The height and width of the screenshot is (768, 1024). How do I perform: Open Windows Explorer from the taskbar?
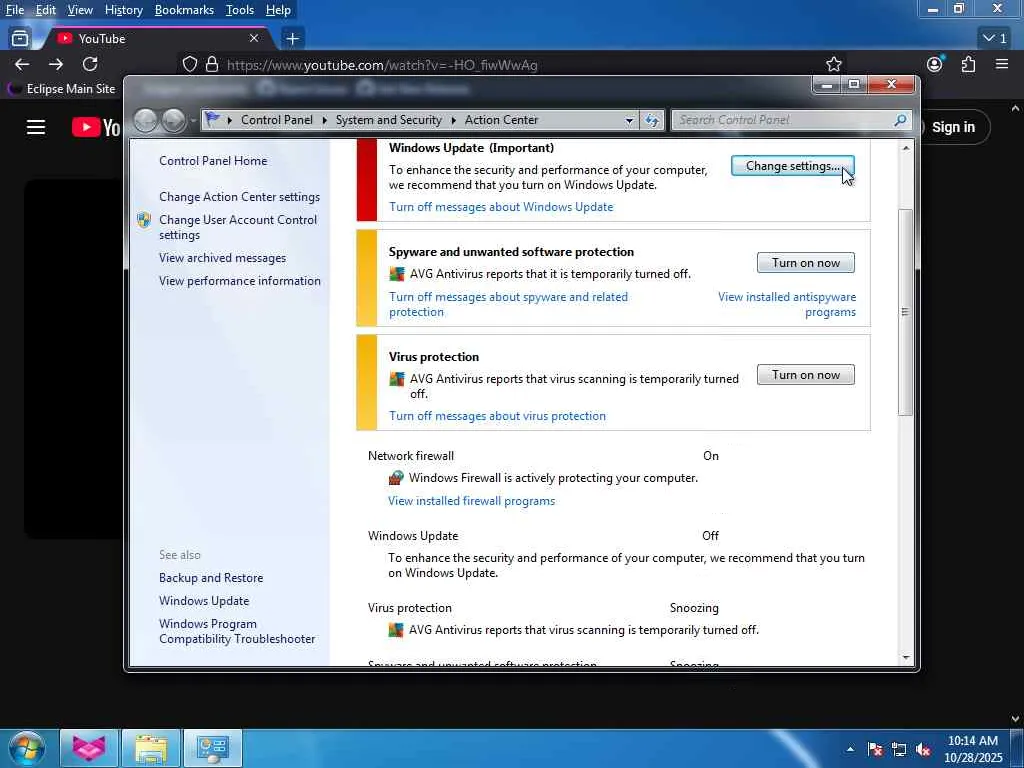tap(151, 748)
